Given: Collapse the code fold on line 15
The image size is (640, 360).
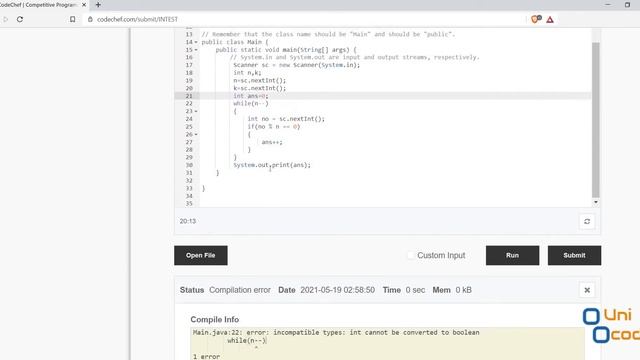Looking at the screenshot, I should [x=196, y=50].
